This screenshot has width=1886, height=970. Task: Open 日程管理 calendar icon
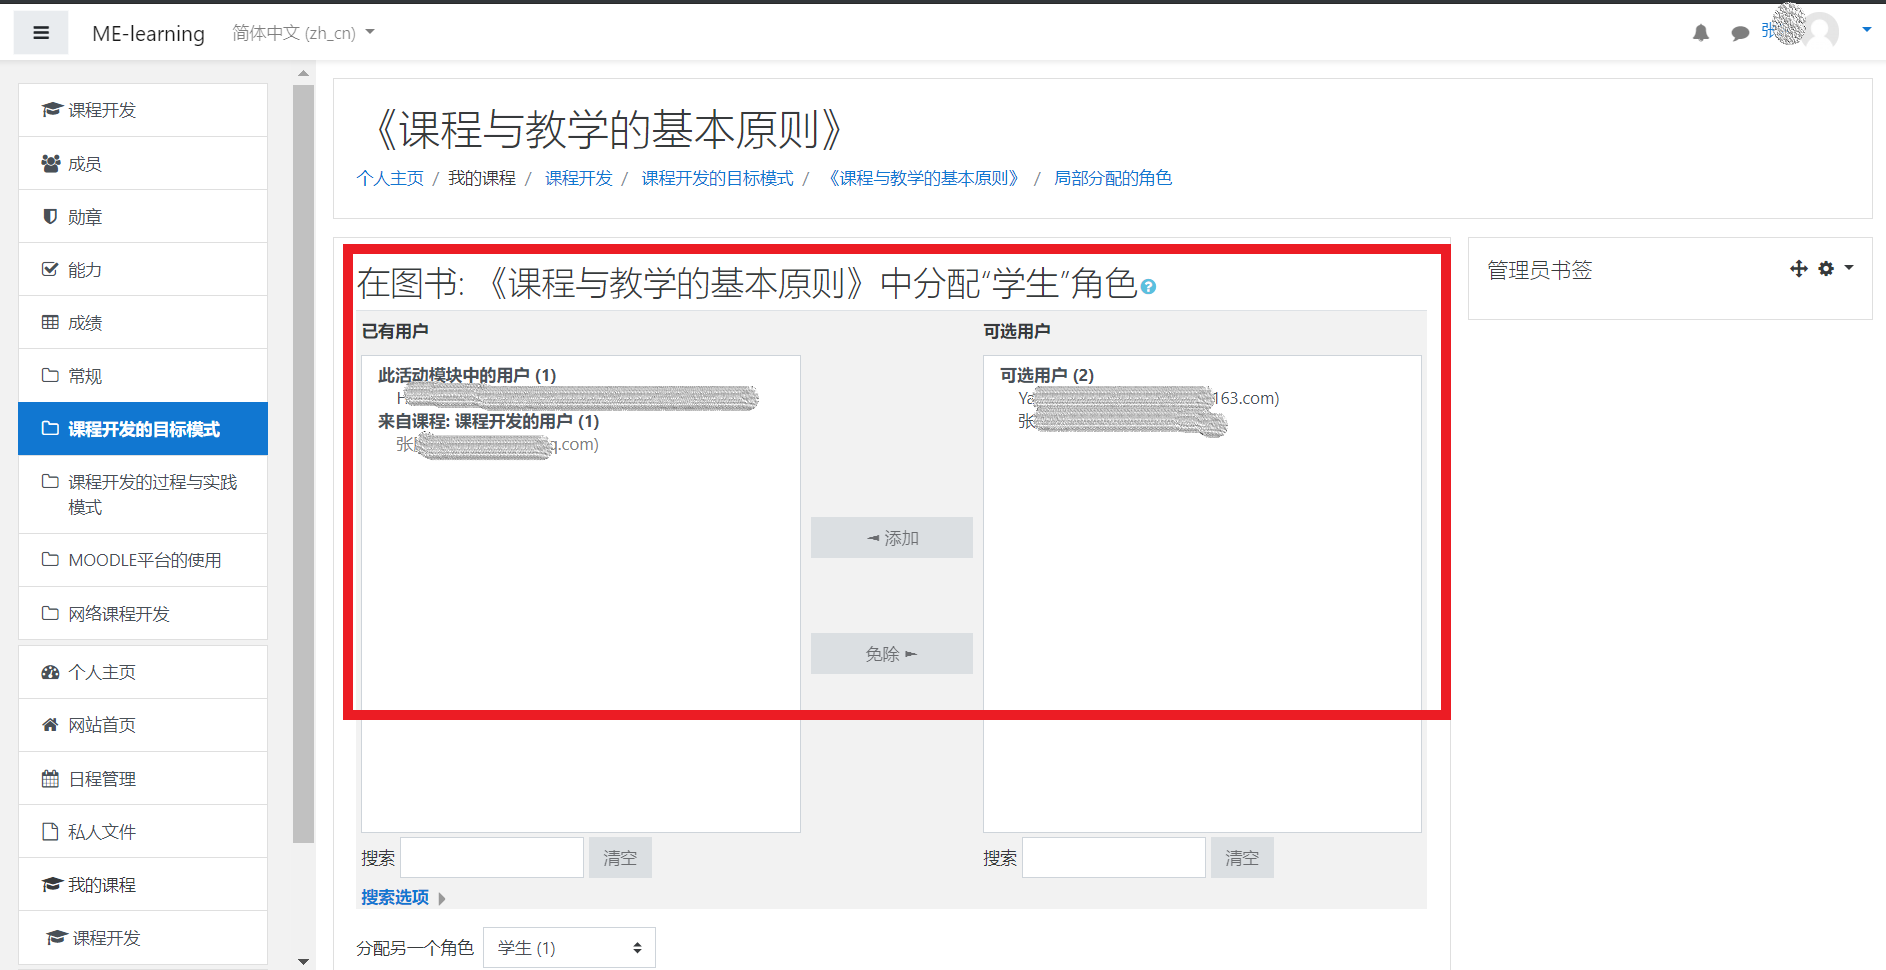pos(50,778)
